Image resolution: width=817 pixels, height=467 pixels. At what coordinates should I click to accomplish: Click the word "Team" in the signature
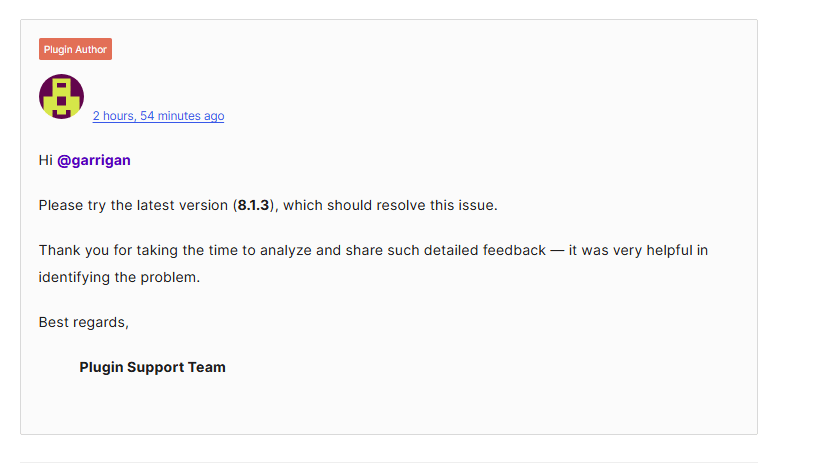207,367
